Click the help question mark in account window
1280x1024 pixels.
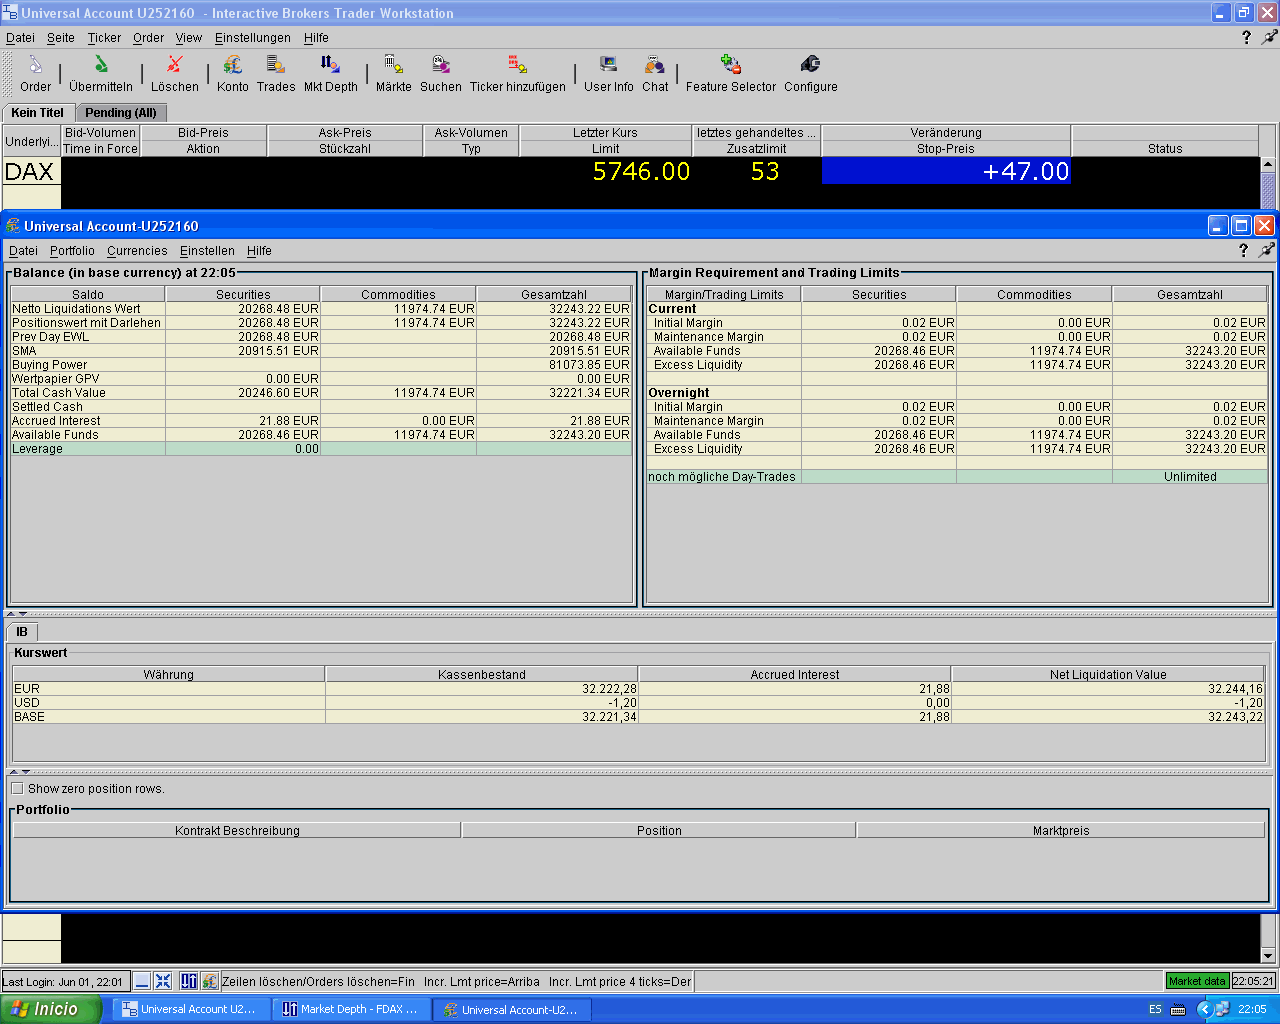[x=1243, y=250]
